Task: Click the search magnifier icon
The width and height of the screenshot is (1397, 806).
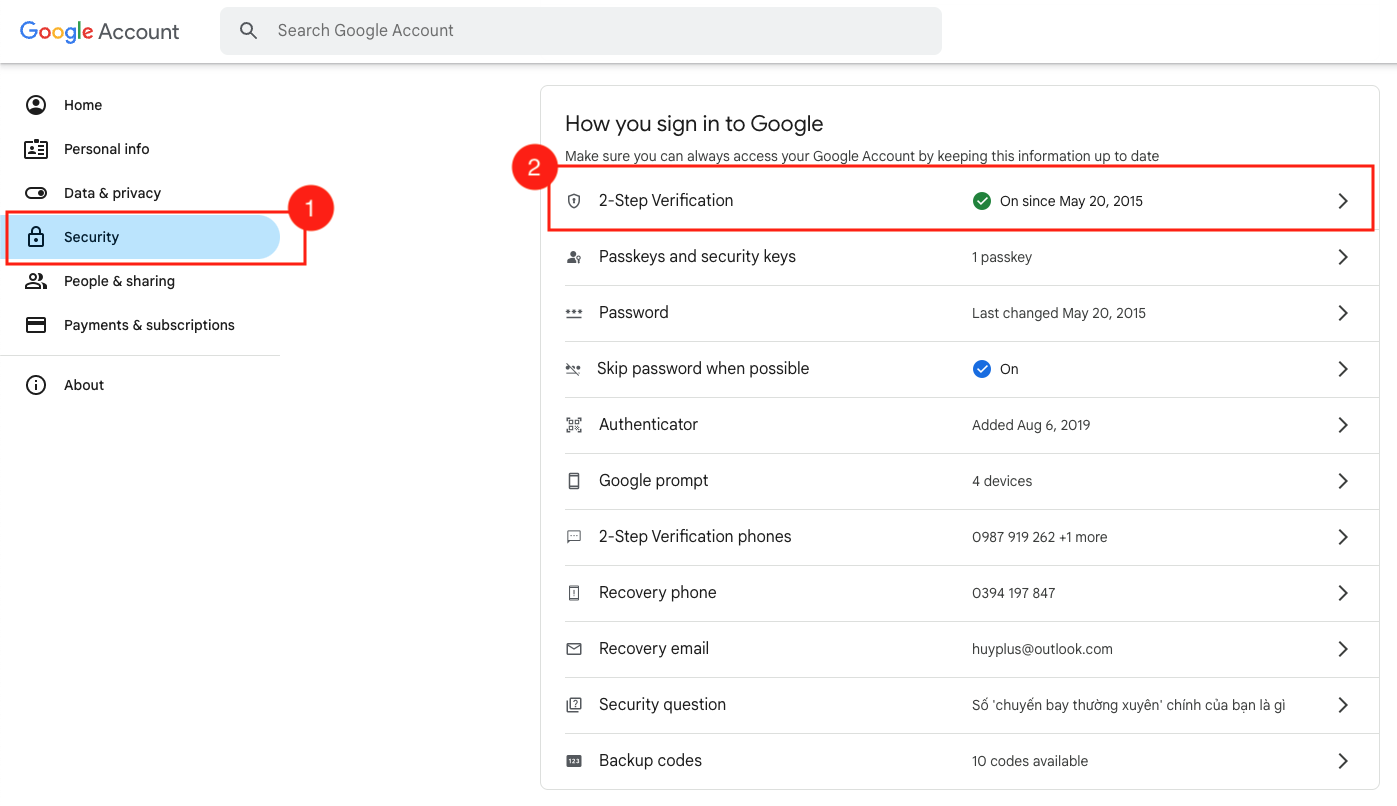Action: (x=249, y=31)
